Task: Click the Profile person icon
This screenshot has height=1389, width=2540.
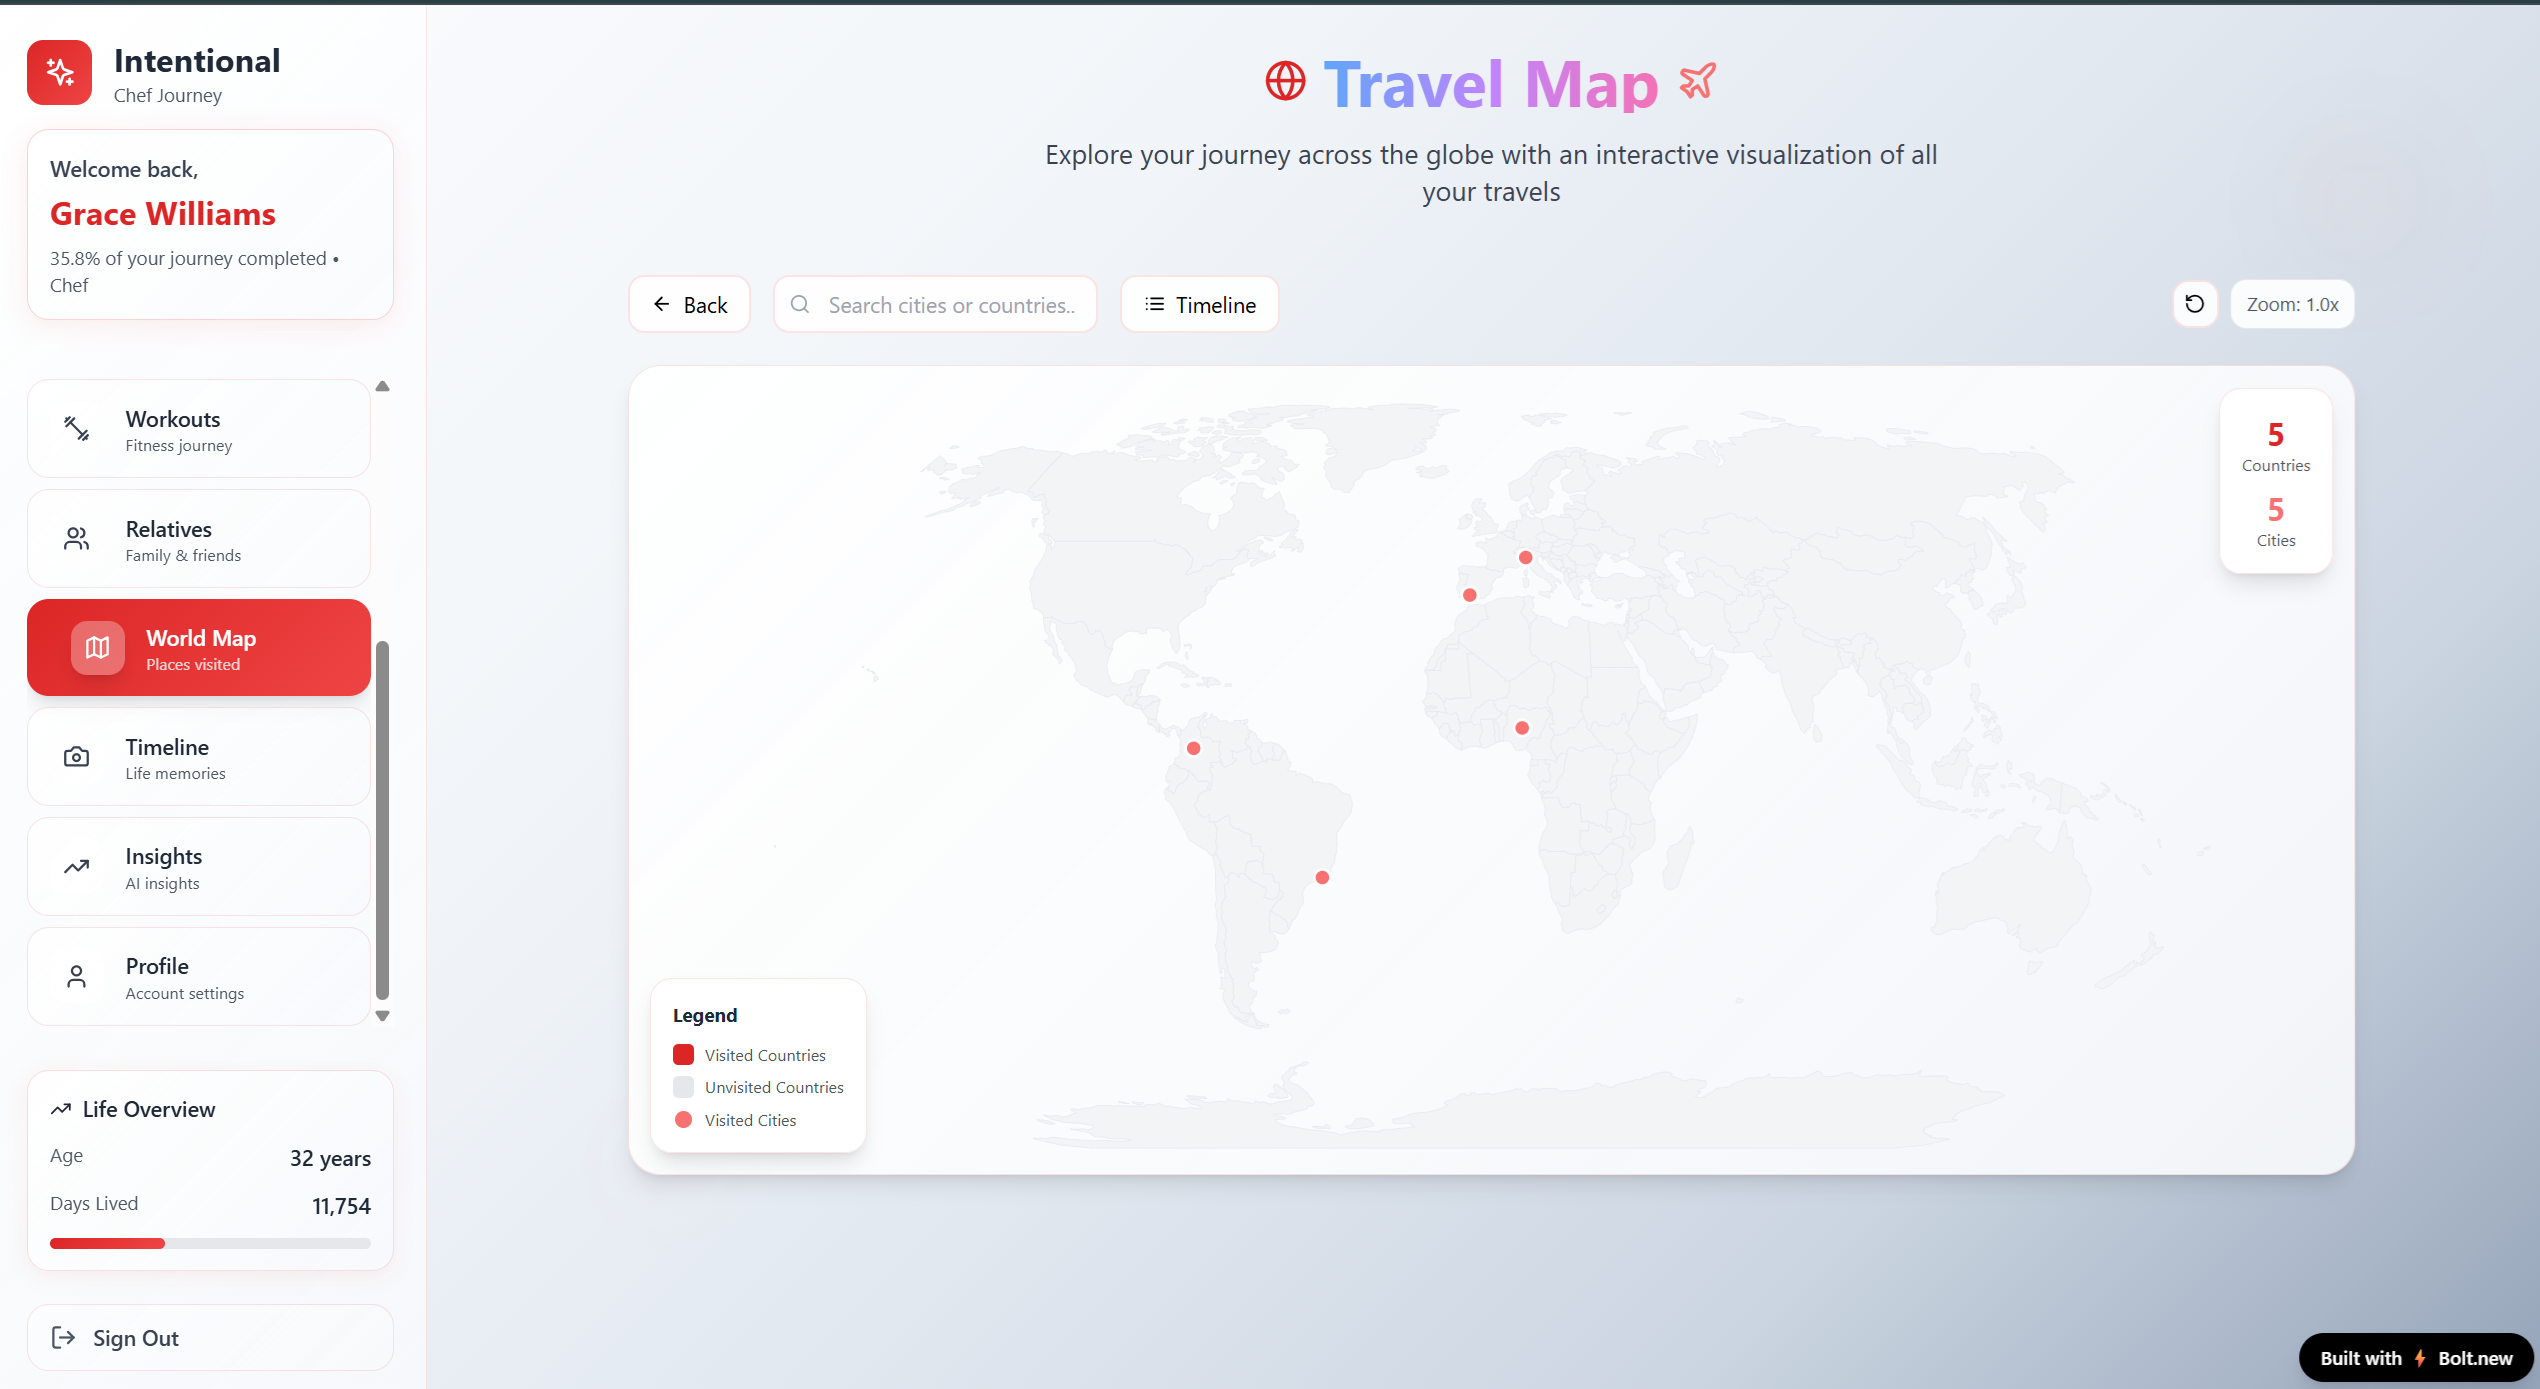Action: (77, 977)
